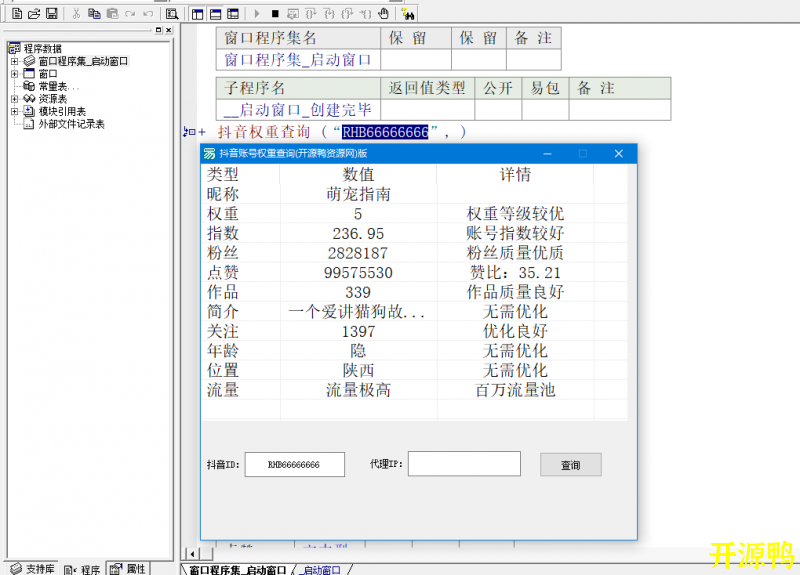Click the Redo arrow icon
This screenshot has width=800, height=575.
pos(130,14)
